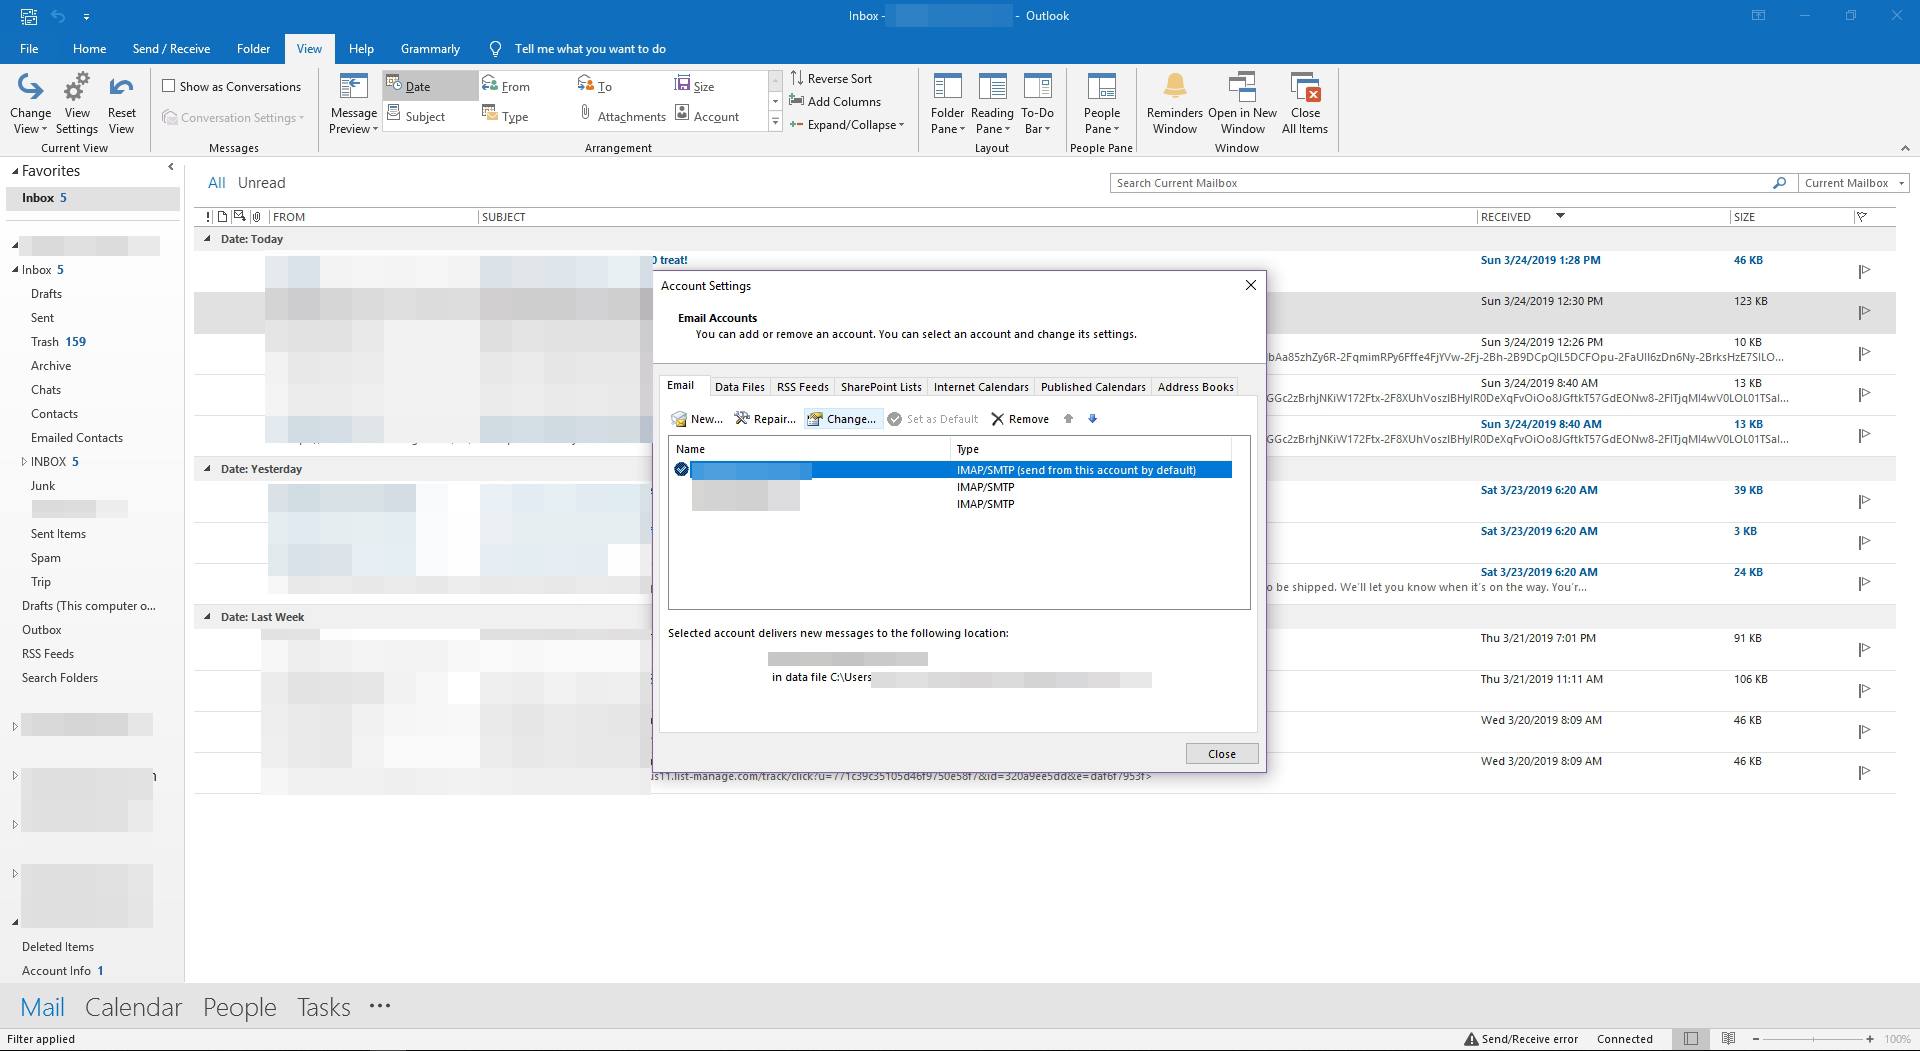This screenshot has width=1920, height=1051.
Task: Arrange messages by To
Action: pyautogui.click(x=595, y=86)
